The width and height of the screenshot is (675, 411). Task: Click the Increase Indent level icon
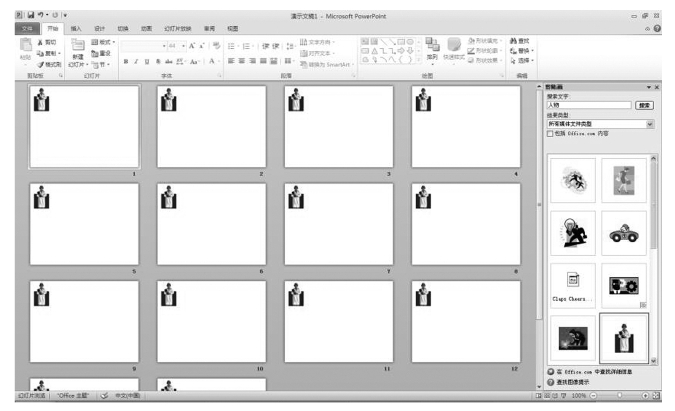(x=276, y=46)
